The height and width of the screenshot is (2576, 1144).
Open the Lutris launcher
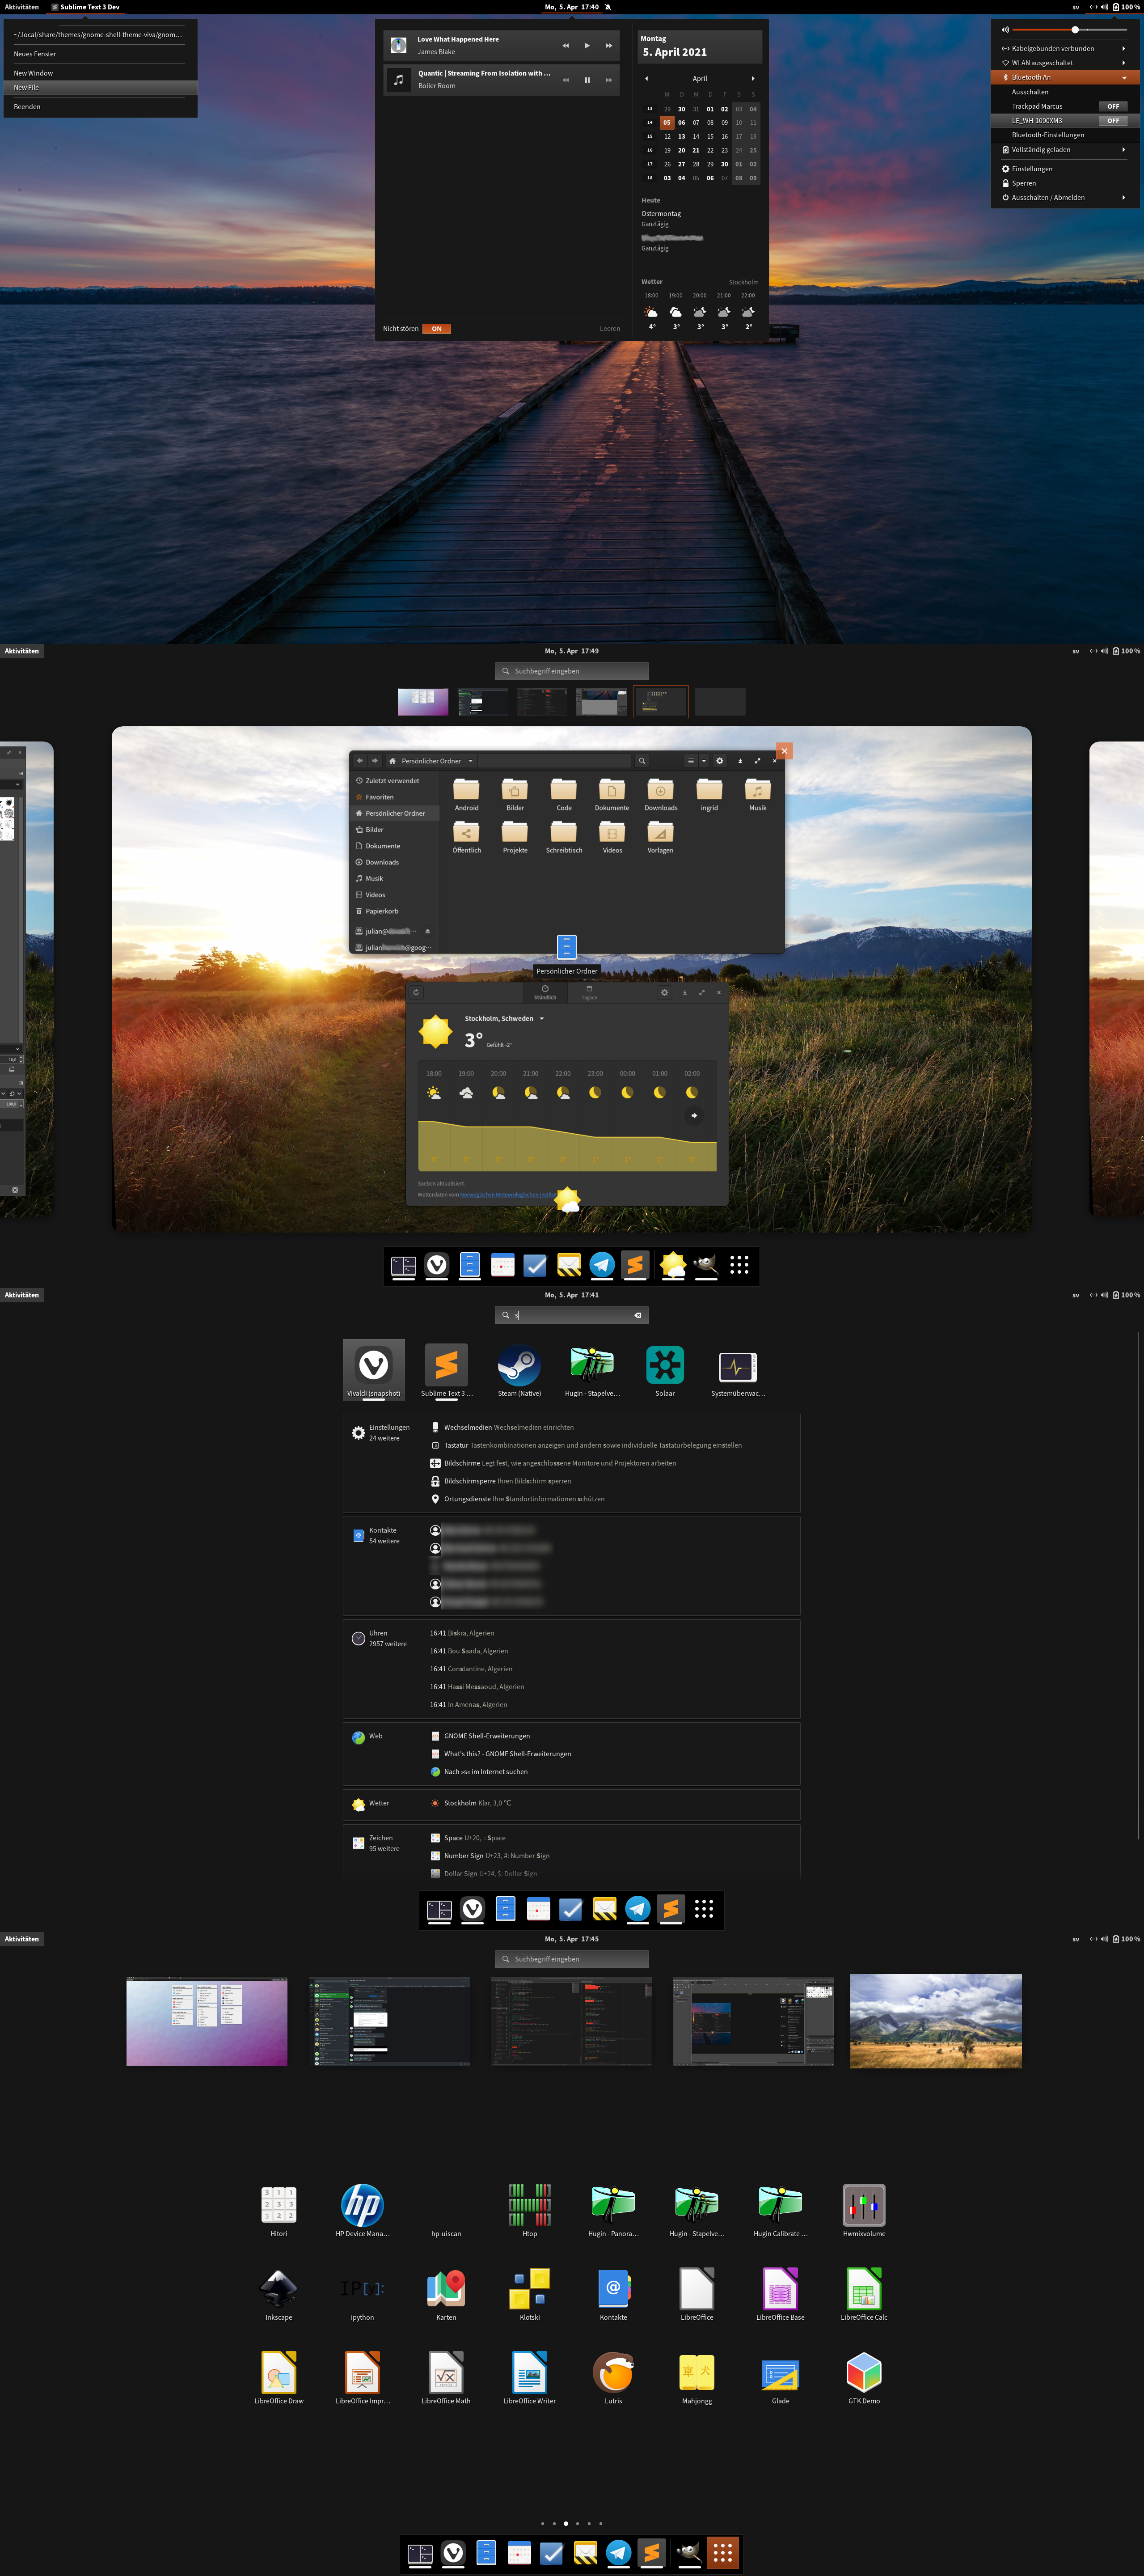pos(613,2372)
